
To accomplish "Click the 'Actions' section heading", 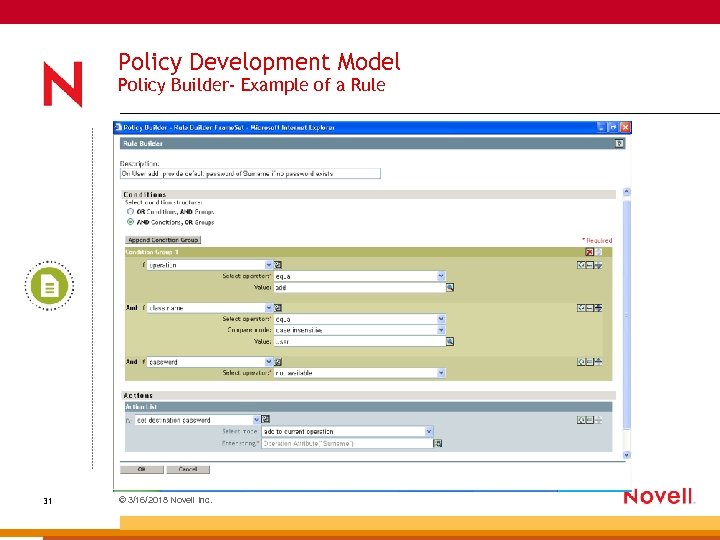I will (138, 395).
